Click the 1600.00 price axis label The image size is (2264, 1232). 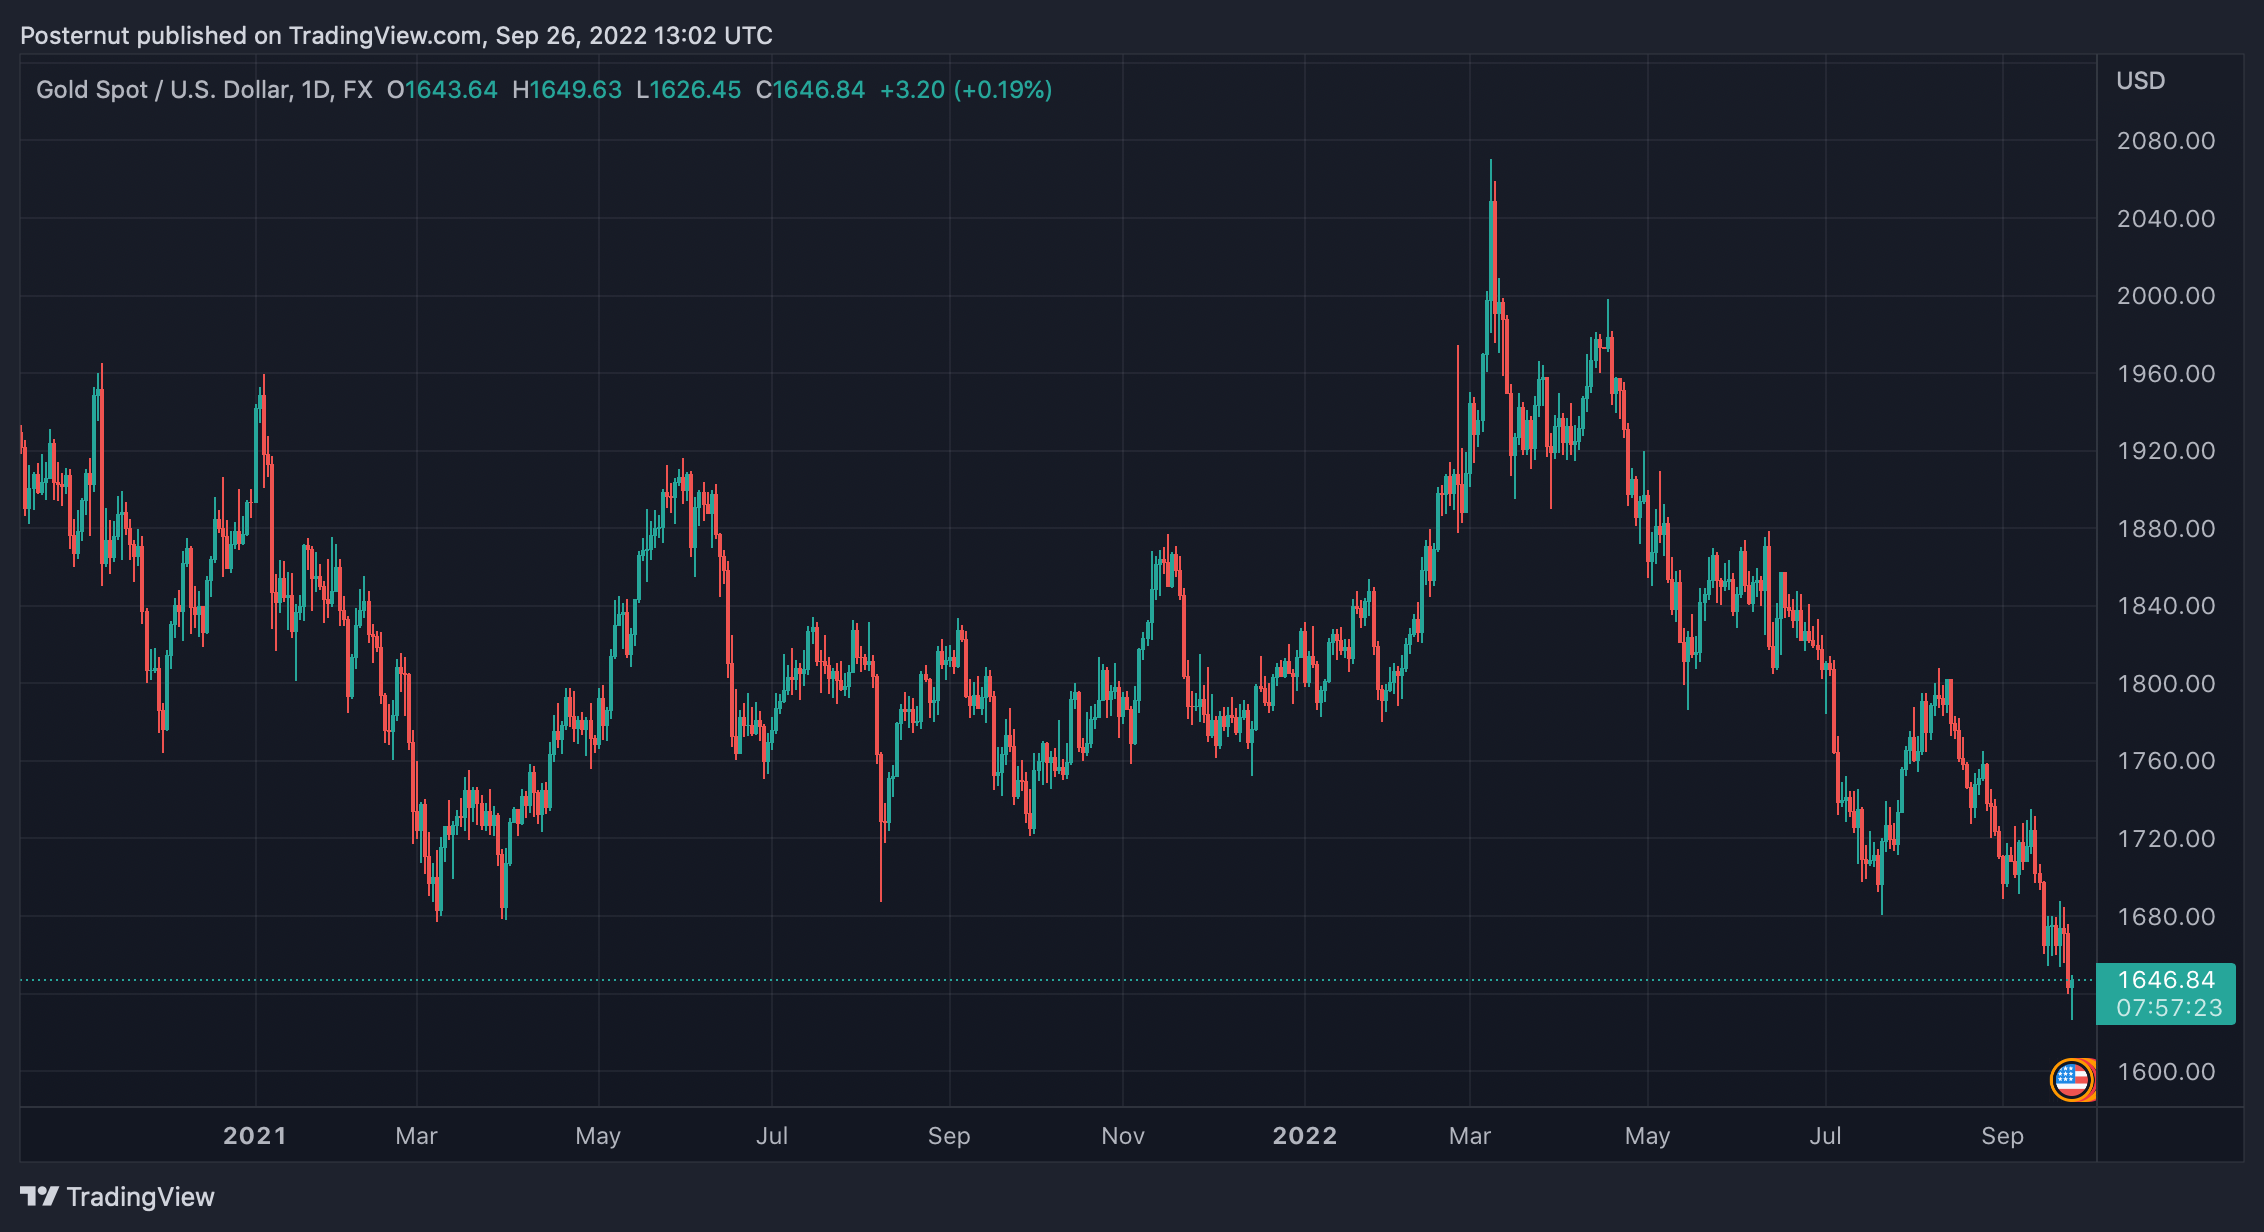(x=2166, y=1072)
